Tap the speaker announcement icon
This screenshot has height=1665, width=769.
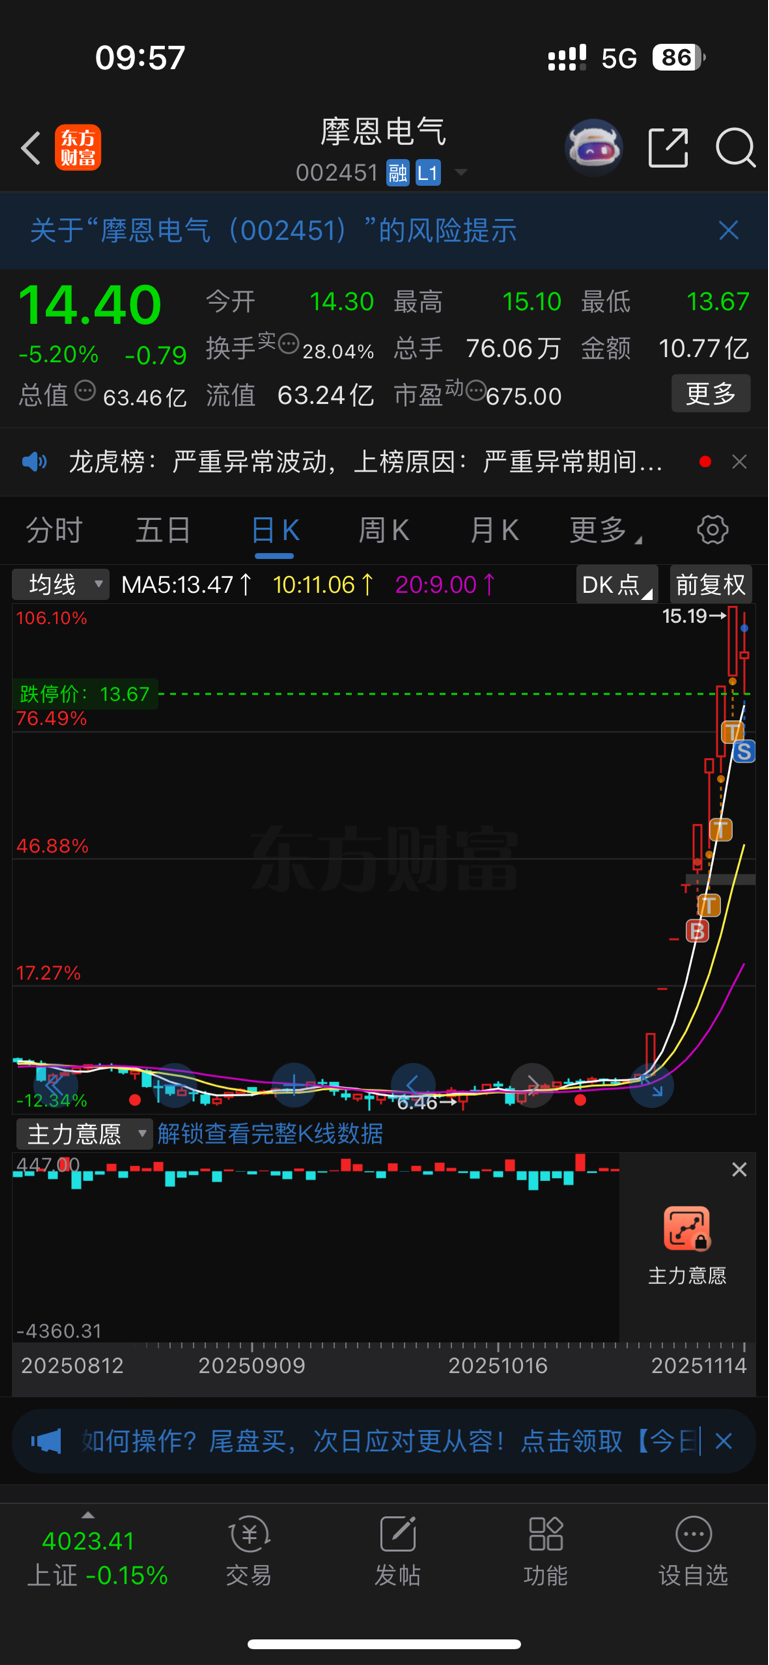click(35, 461)
